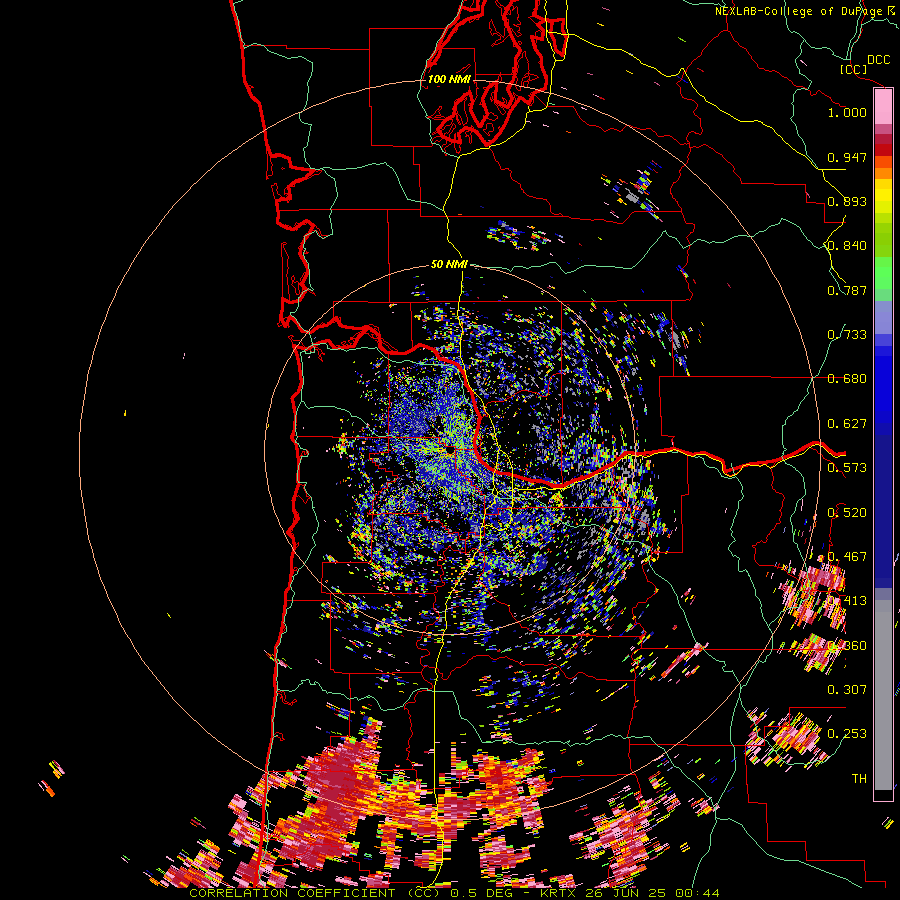Click the 0.467 color scale value
This screenshot has height=900, width=900.
[x=847, y=557]
